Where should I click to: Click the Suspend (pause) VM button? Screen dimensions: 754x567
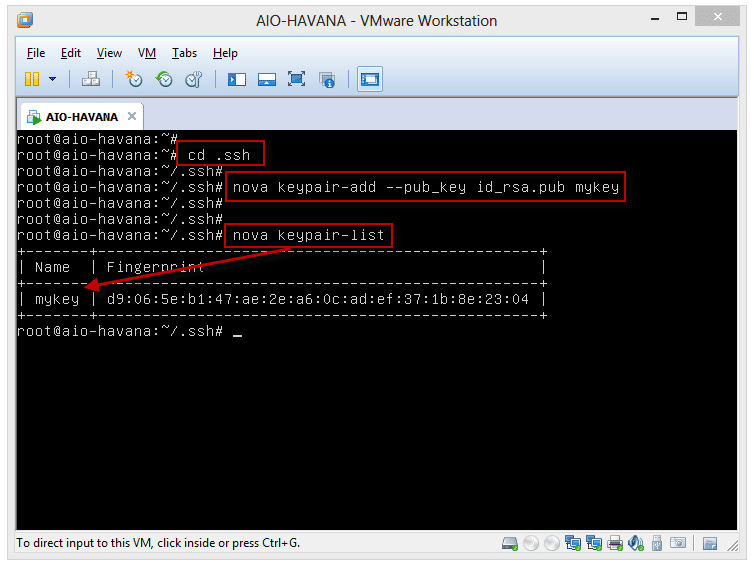click(32, 79)
